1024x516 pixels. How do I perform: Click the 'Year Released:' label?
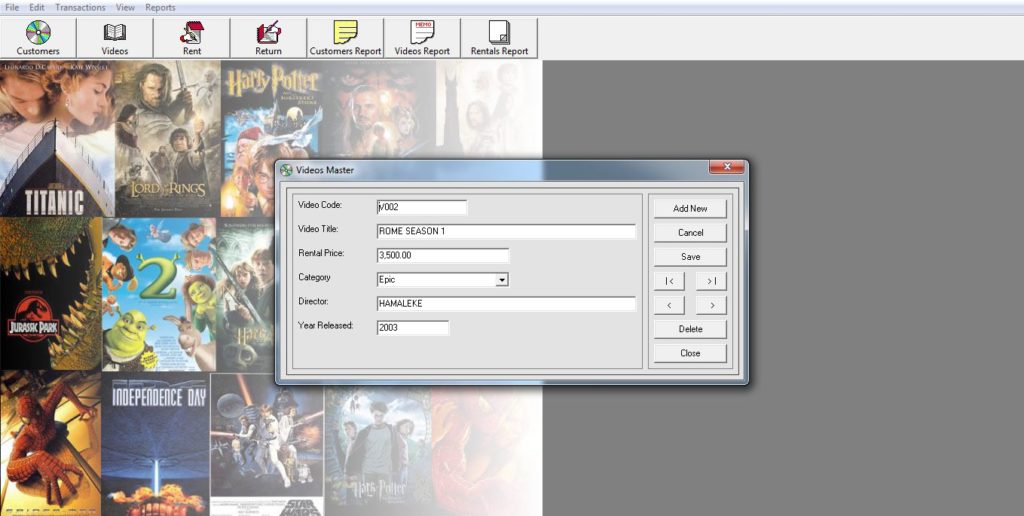(x=325, y=325)
